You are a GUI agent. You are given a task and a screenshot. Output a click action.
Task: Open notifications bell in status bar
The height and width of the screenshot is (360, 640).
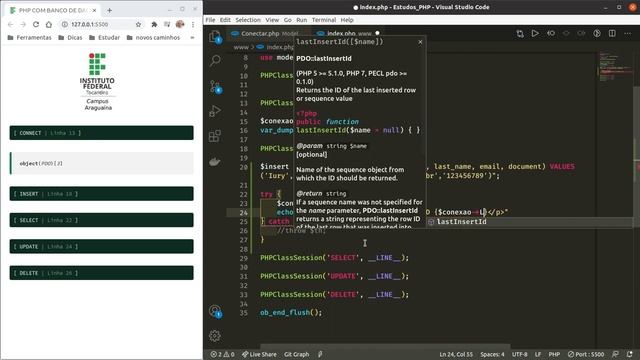point(630,354)
